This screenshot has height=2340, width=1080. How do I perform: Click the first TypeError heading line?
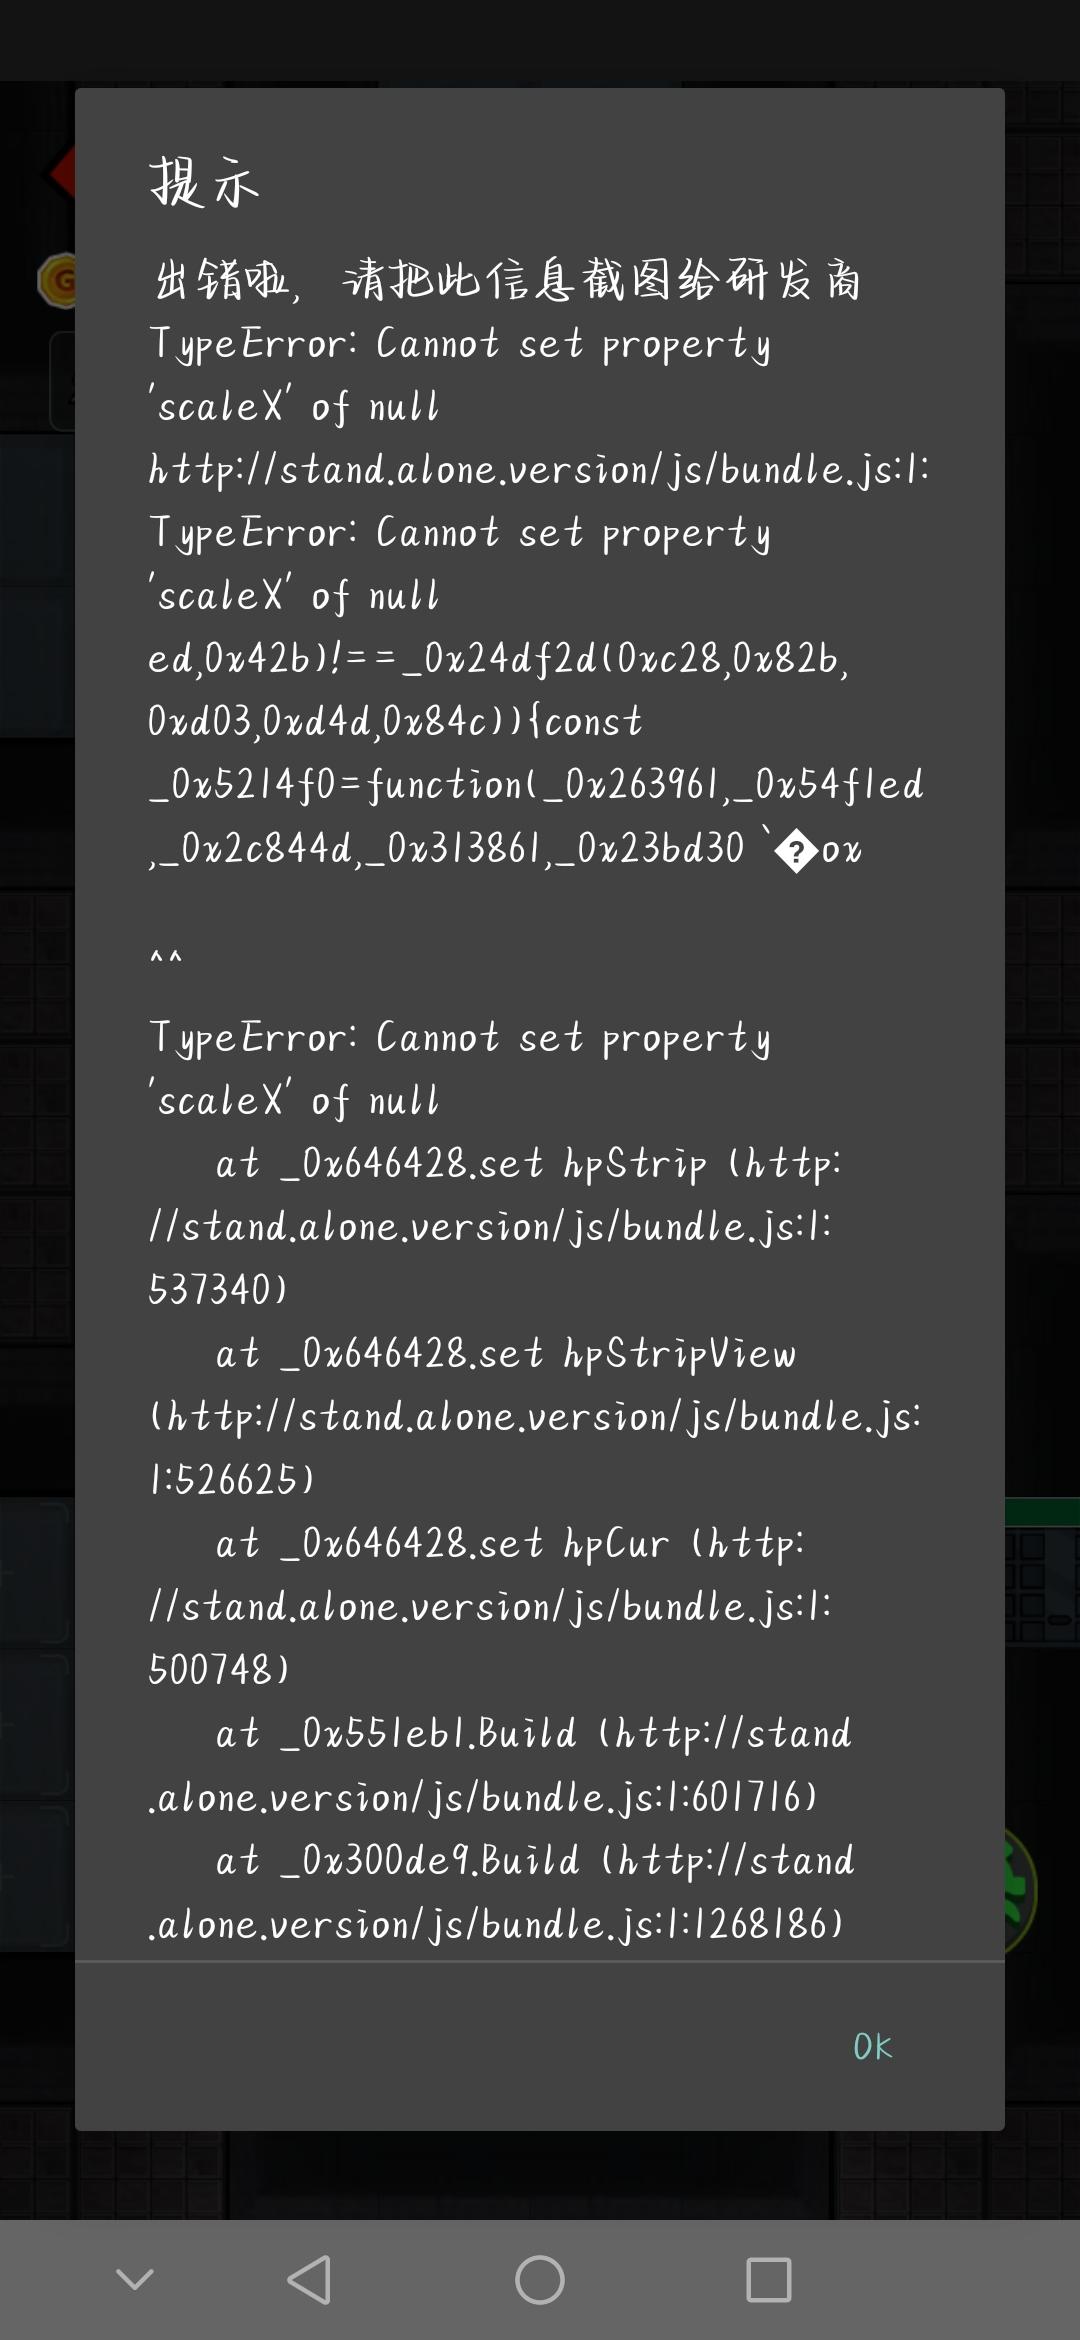(x=460, y=375)
